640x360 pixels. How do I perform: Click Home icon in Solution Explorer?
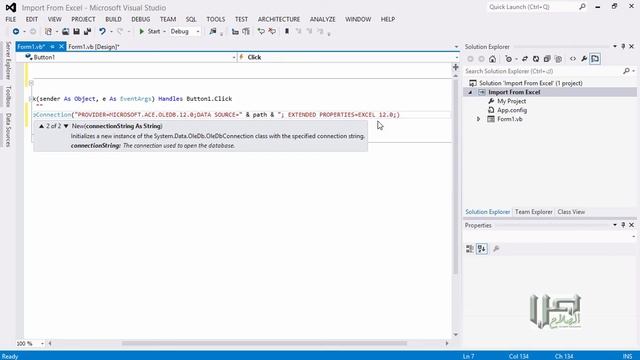[493, 59]
